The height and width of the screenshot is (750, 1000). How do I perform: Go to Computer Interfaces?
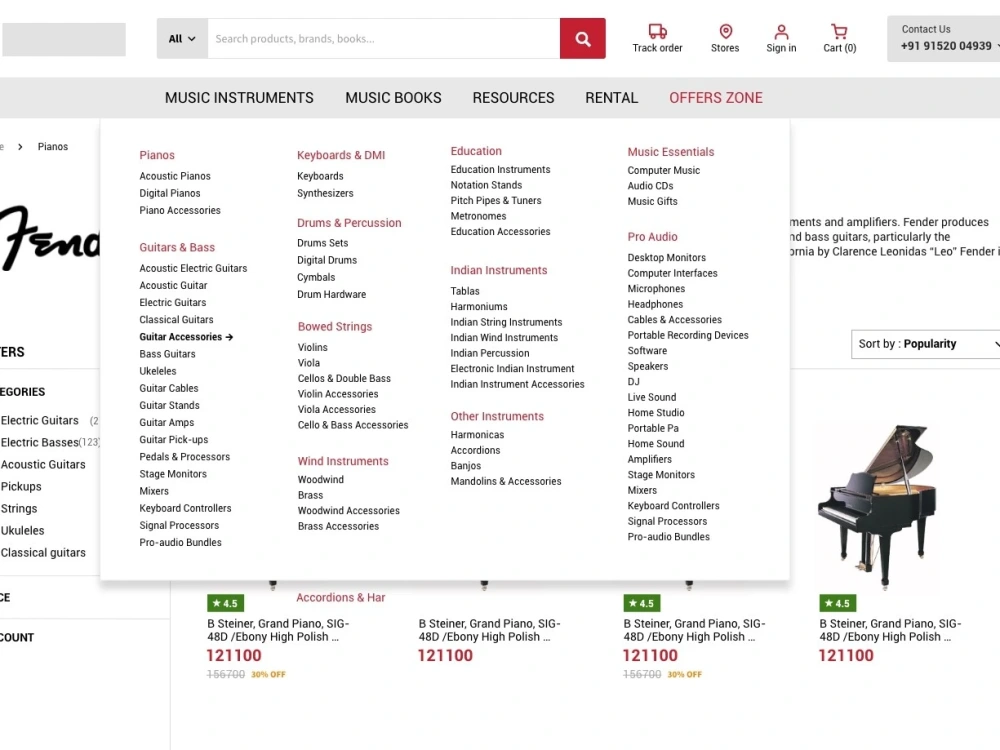click(672, 274)
